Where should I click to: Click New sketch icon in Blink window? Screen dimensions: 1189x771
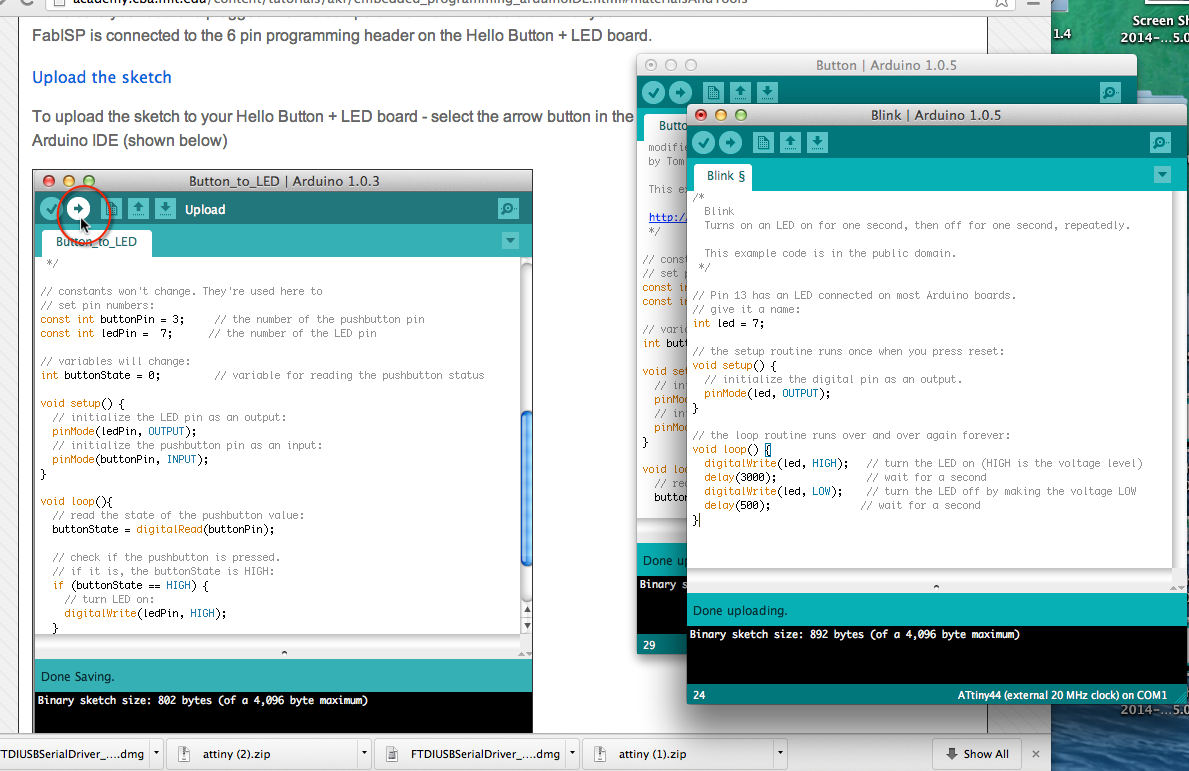[763, 143]
